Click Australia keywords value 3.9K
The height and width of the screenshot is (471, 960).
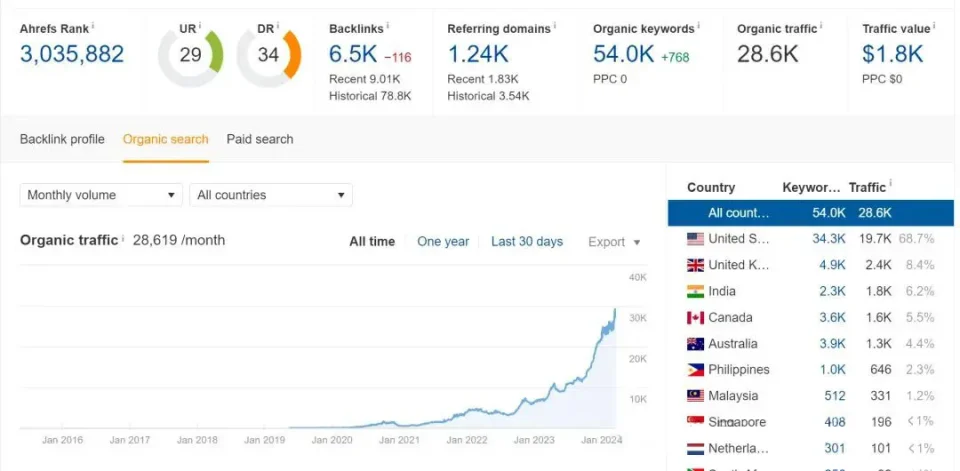(833, 344)
